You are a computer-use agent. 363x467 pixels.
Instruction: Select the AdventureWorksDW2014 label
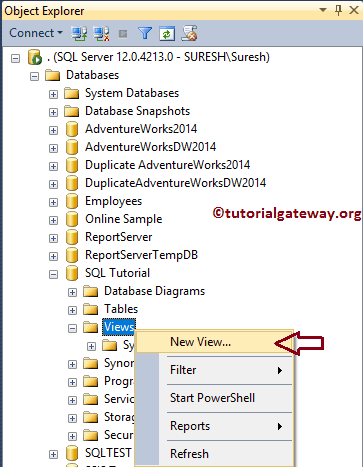151,147
